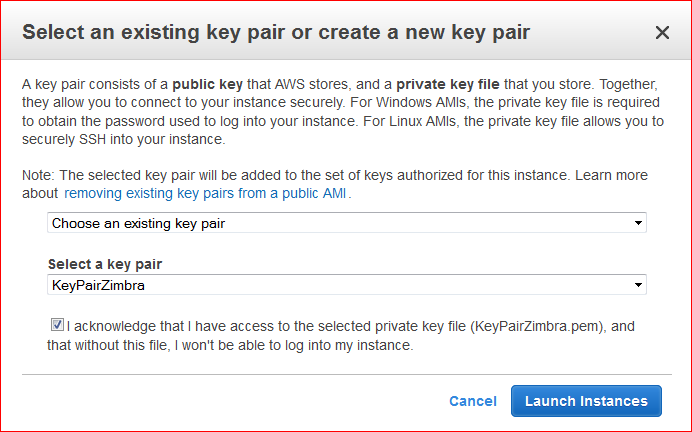Open the KeyPairZimbra key pair selector
The width and height of the screenshot is (692, 432).
tap(347, 285)
